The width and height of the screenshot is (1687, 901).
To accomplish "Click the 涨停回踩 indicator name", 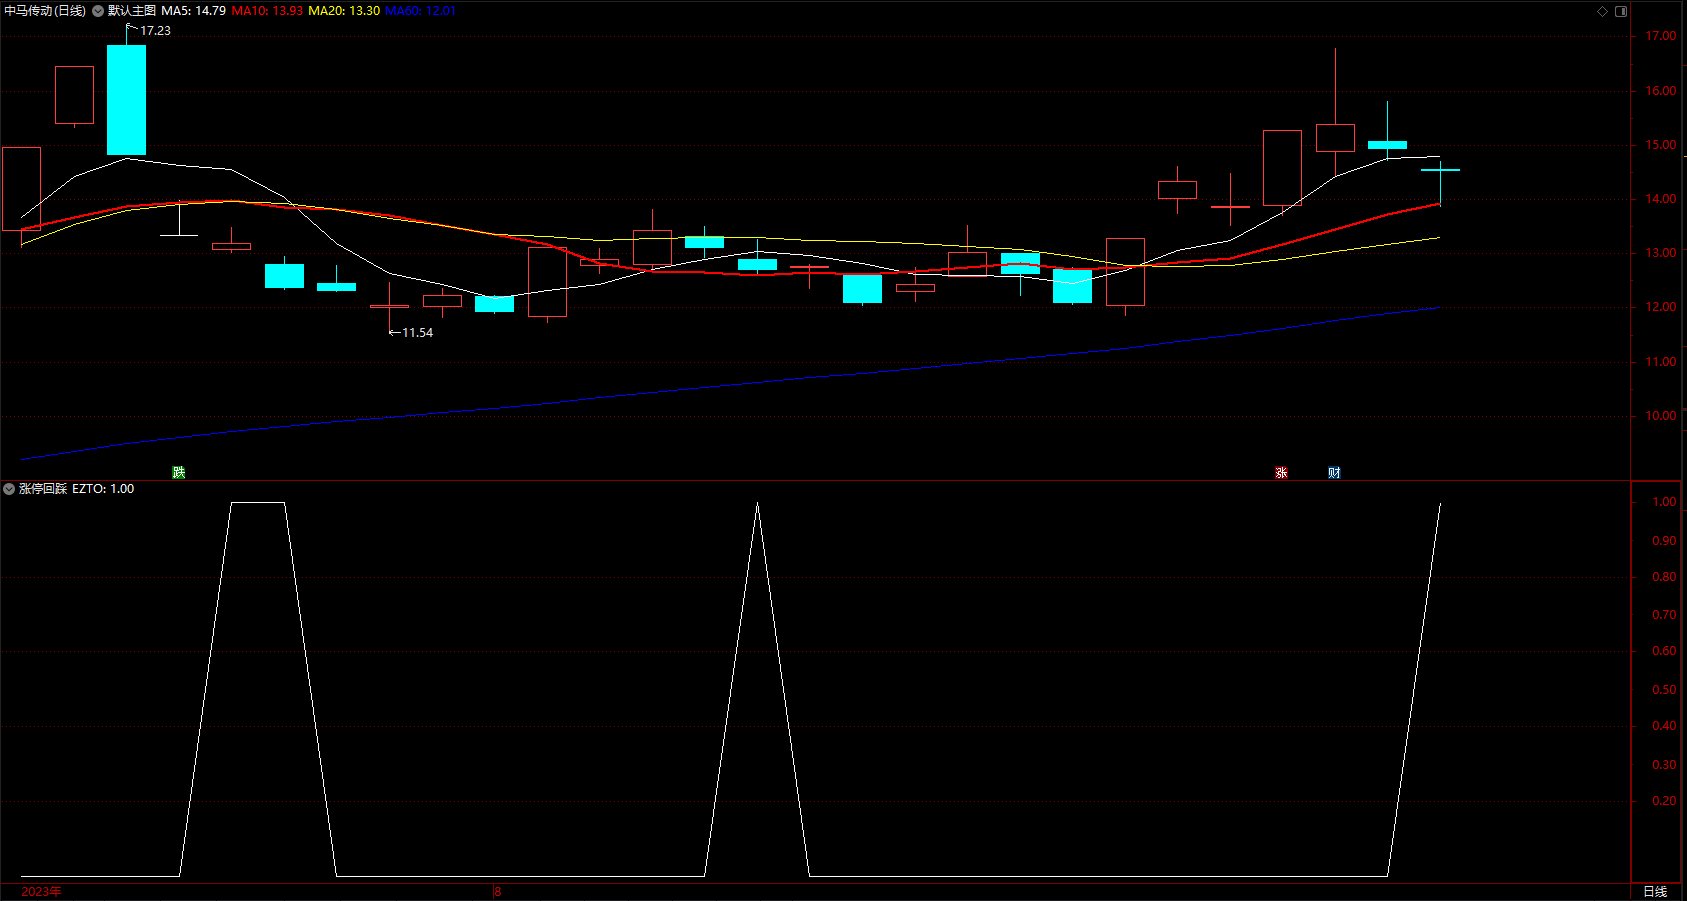I will 43,489.
